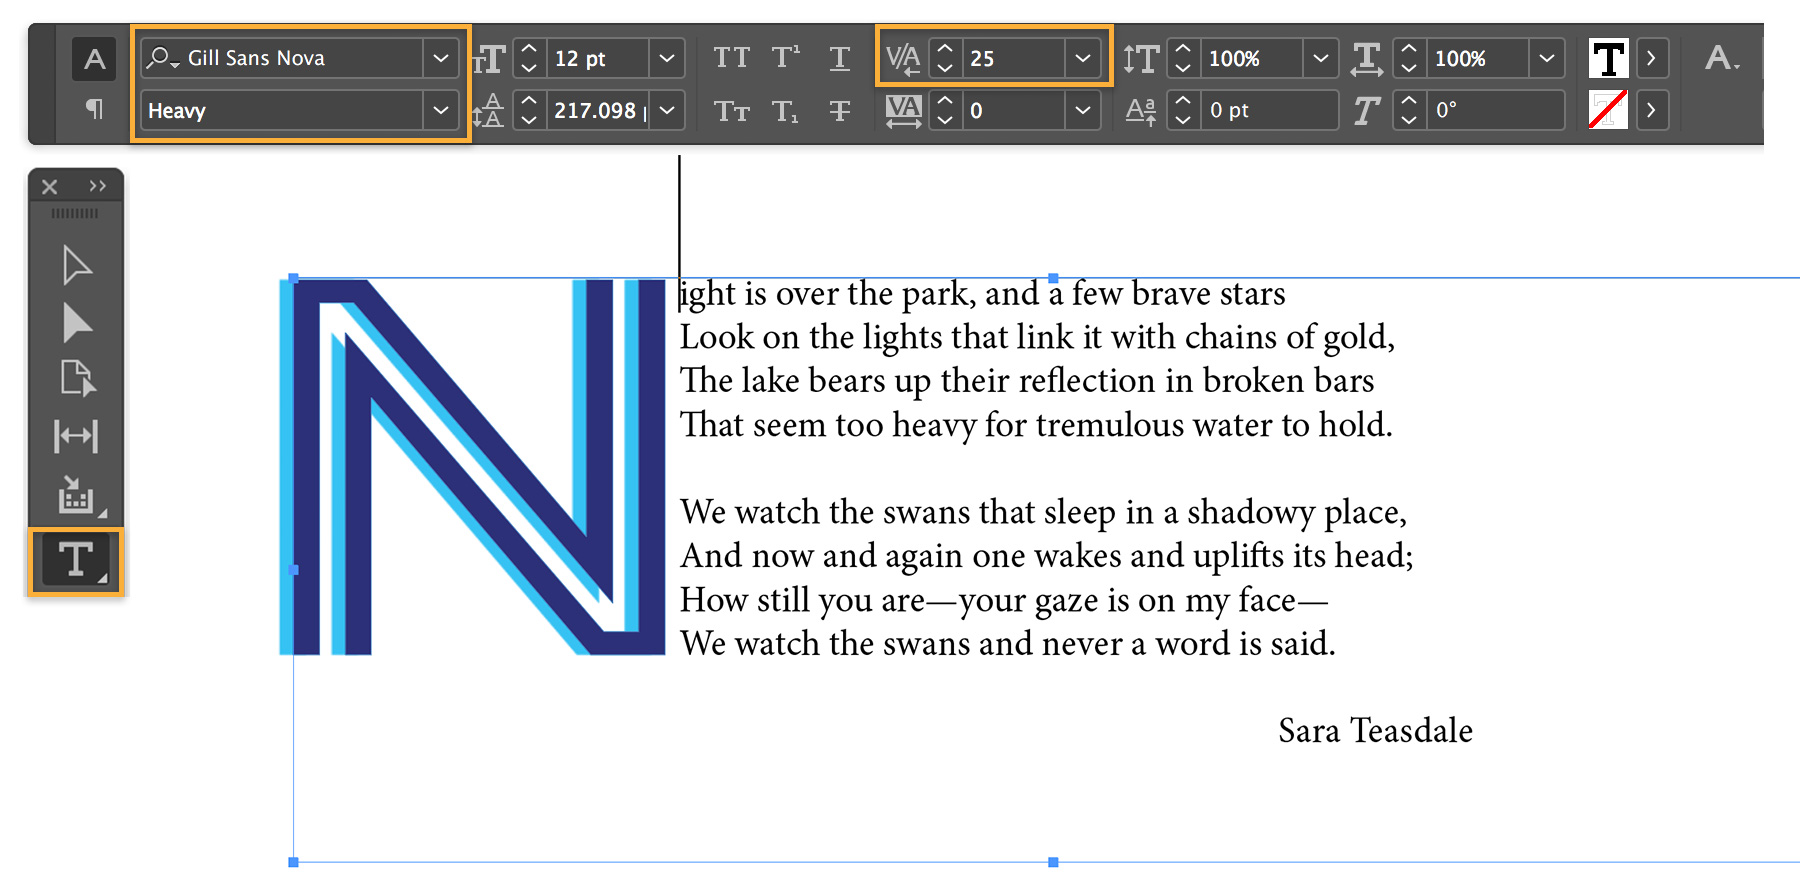Click the text frame's bottom-left corner handle

[x=293, y=862]
